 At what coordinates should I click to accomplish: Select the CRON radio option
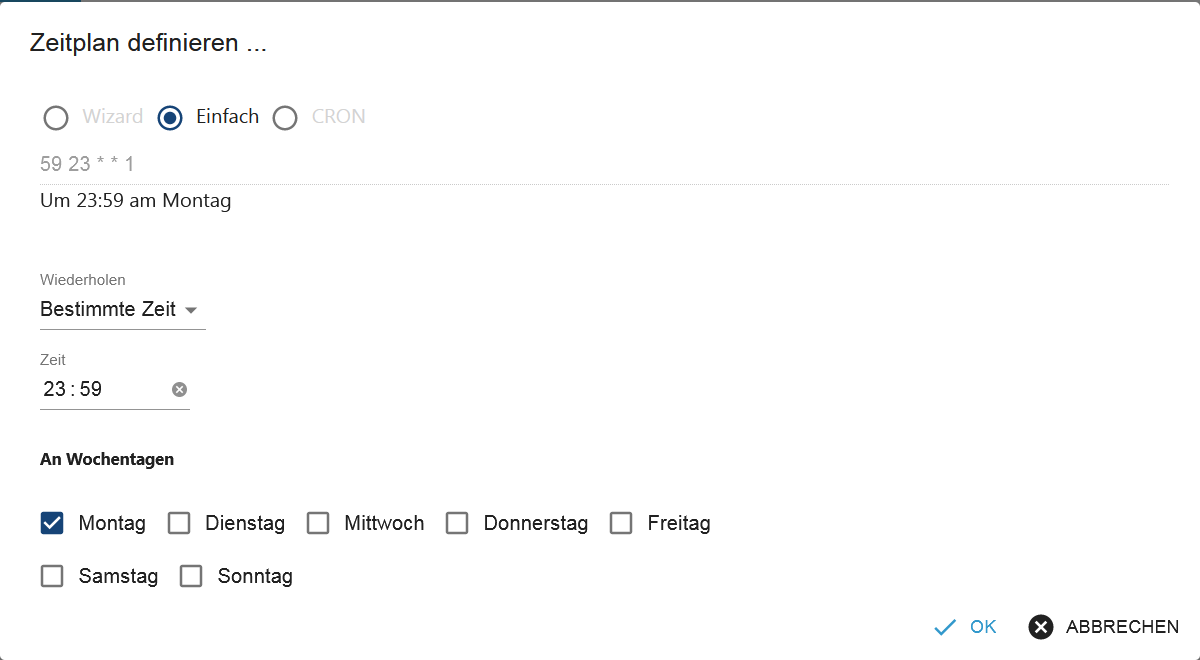pos(285,118)
